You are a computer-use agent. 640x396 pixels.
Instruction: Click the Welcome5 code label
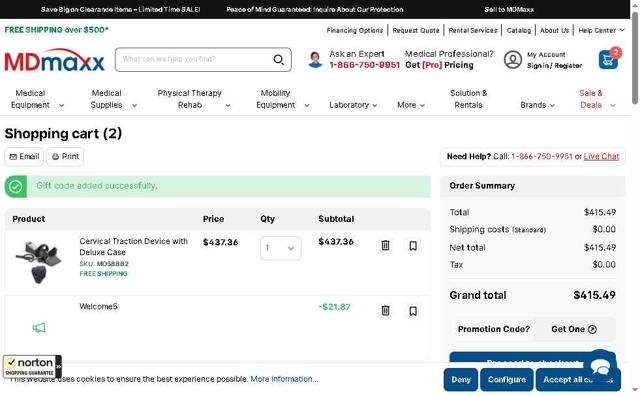[98, 307]
